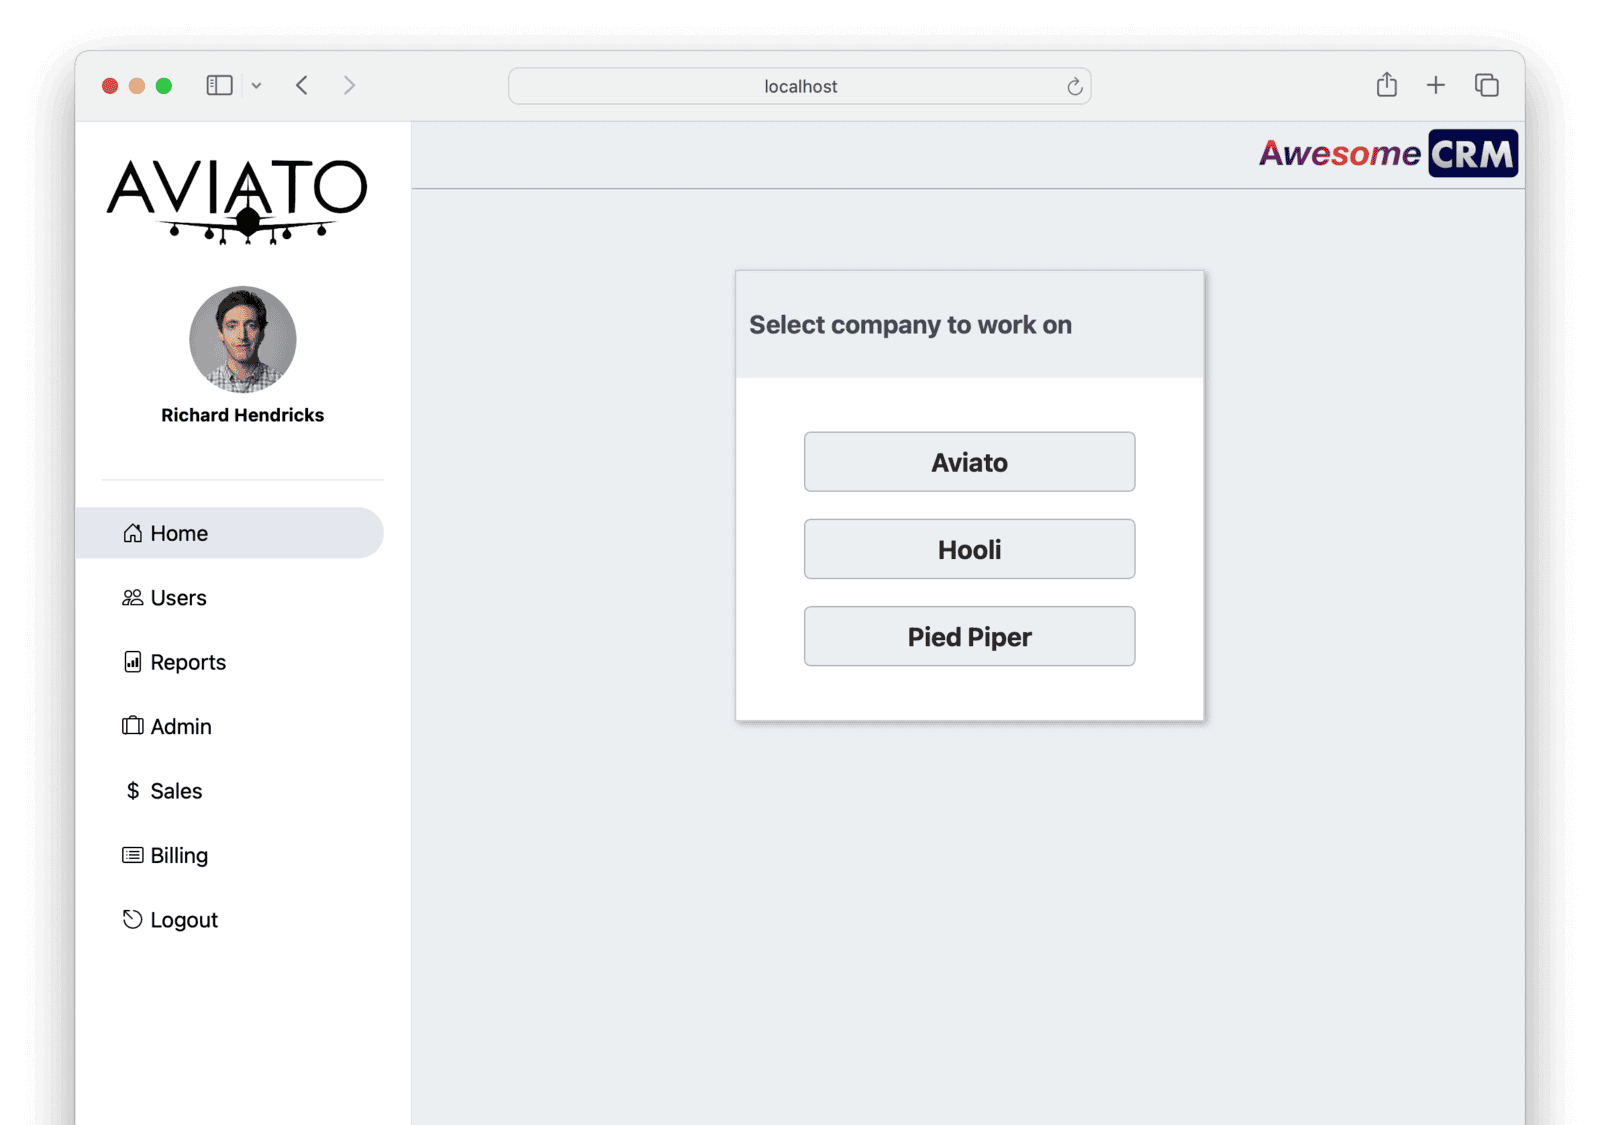Click Richard Hendricks profile photo
The height and width of the screenshot is (1125, 1600).
point(243,340)
